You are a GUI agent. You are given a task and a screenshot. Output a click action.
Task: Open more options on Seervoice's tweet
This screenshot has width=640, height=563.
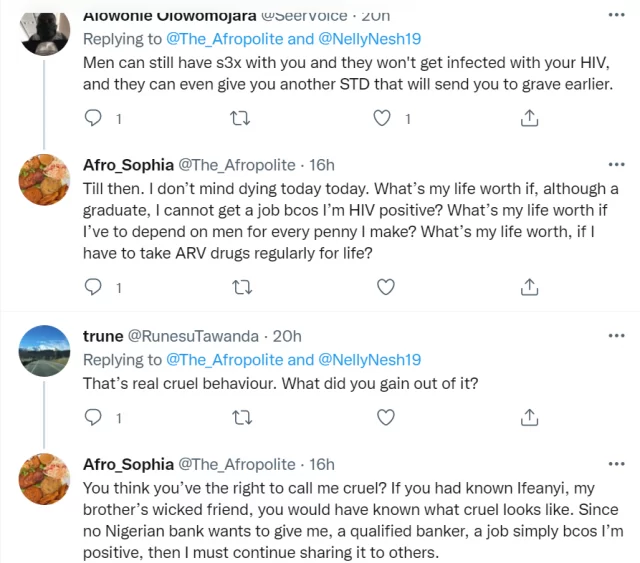(x=616, y=17)
